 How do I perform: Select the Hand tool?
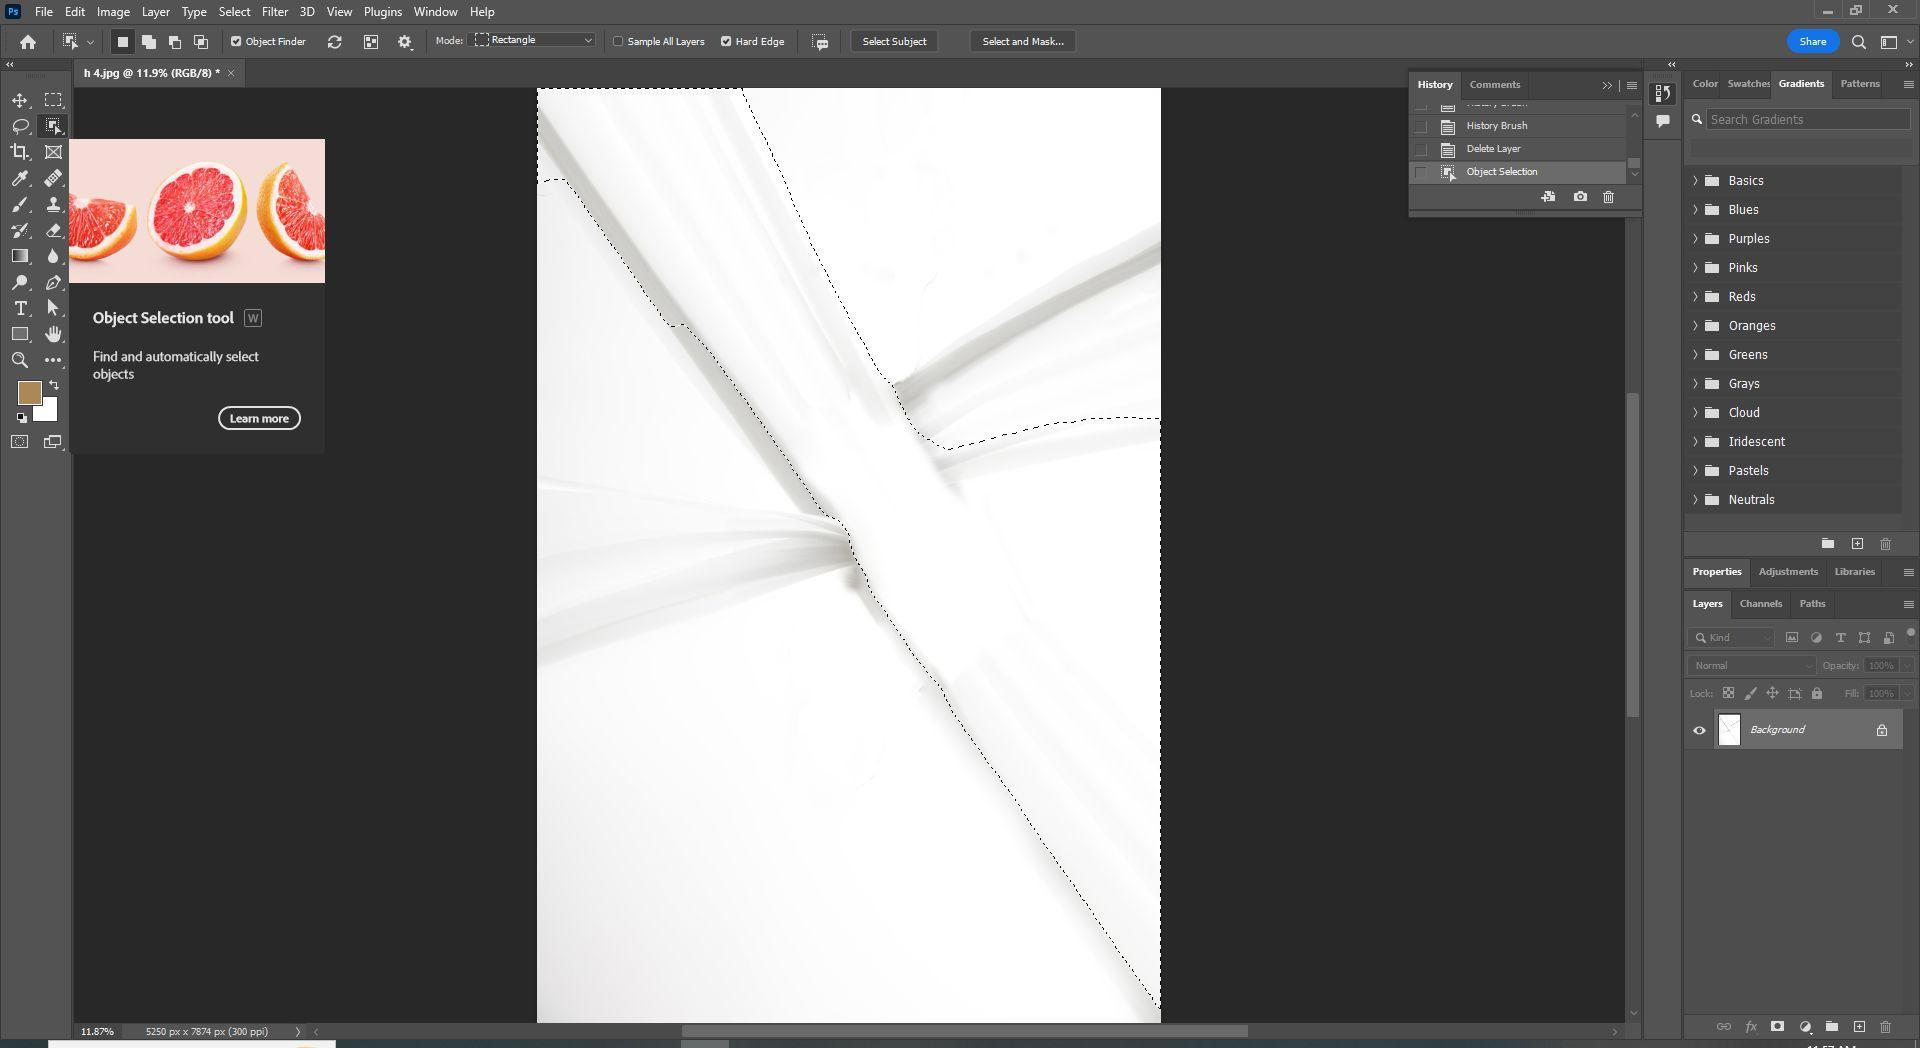click(x=53, y=334)
